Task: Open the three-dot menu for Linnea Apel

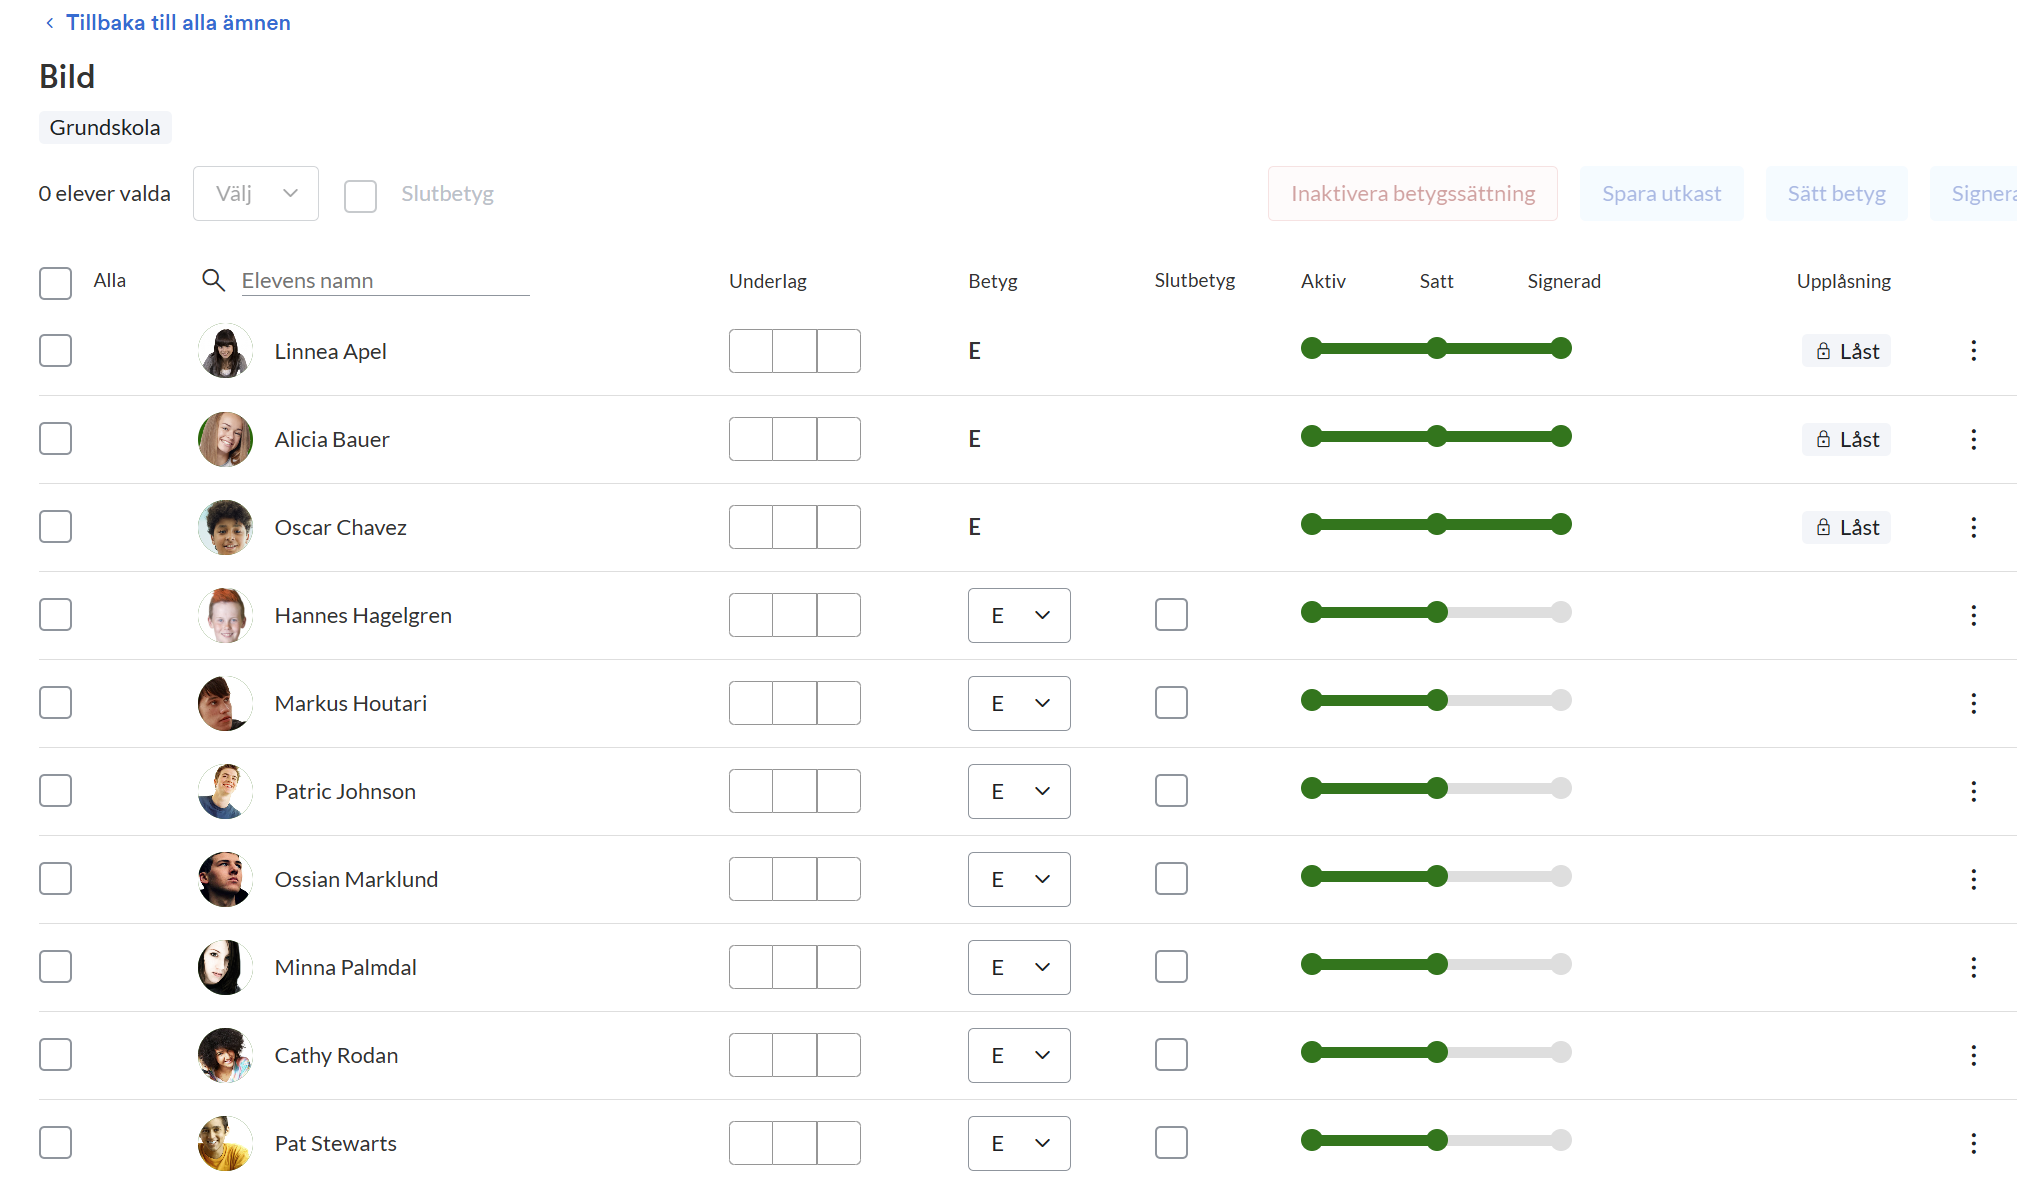Action: [x=1973, y=351]
